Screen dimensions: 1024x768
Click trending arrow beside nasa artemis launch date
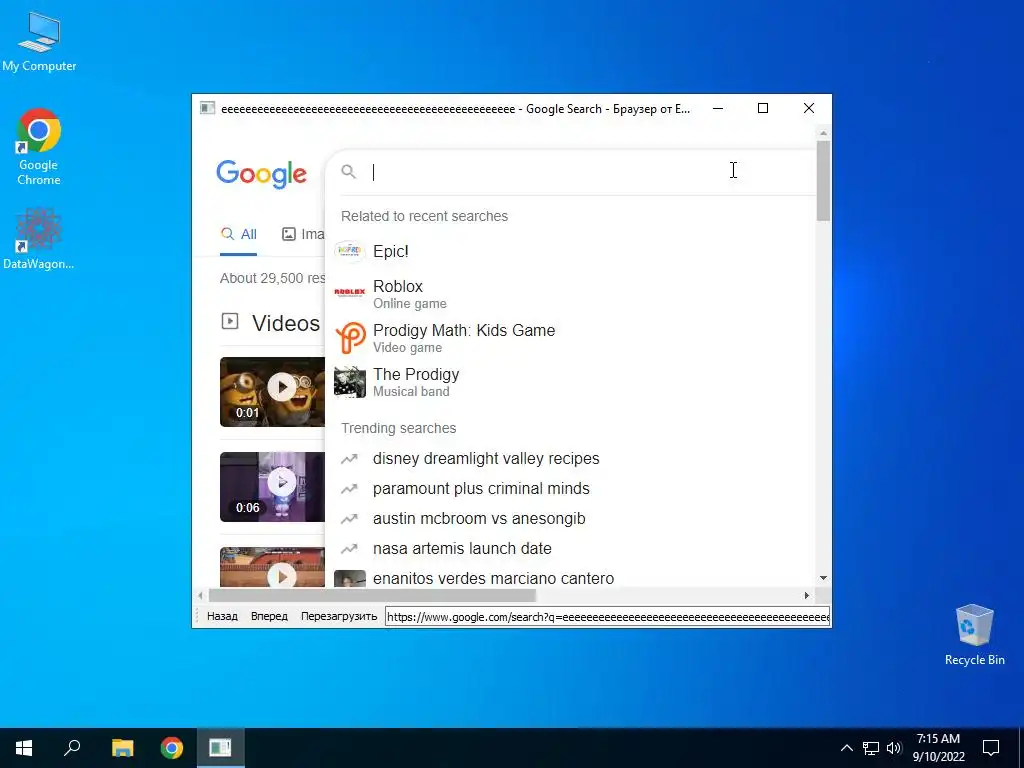[349, 549]
